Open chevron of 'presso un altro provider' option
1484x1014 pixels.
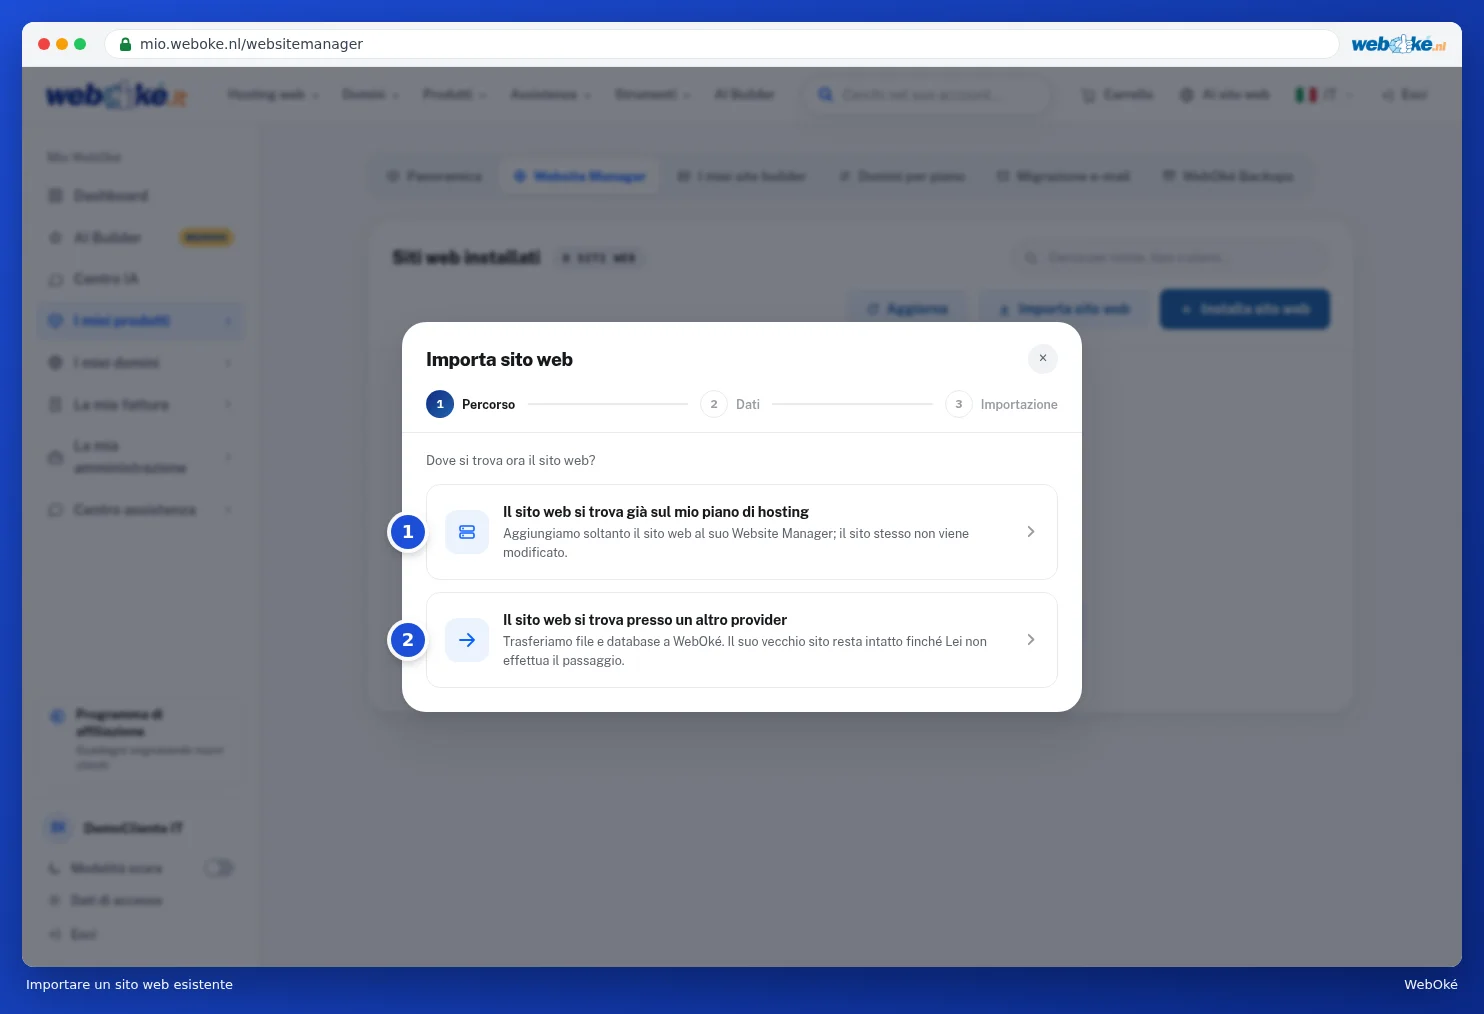pyautogui.click(x=1030, y=640)
